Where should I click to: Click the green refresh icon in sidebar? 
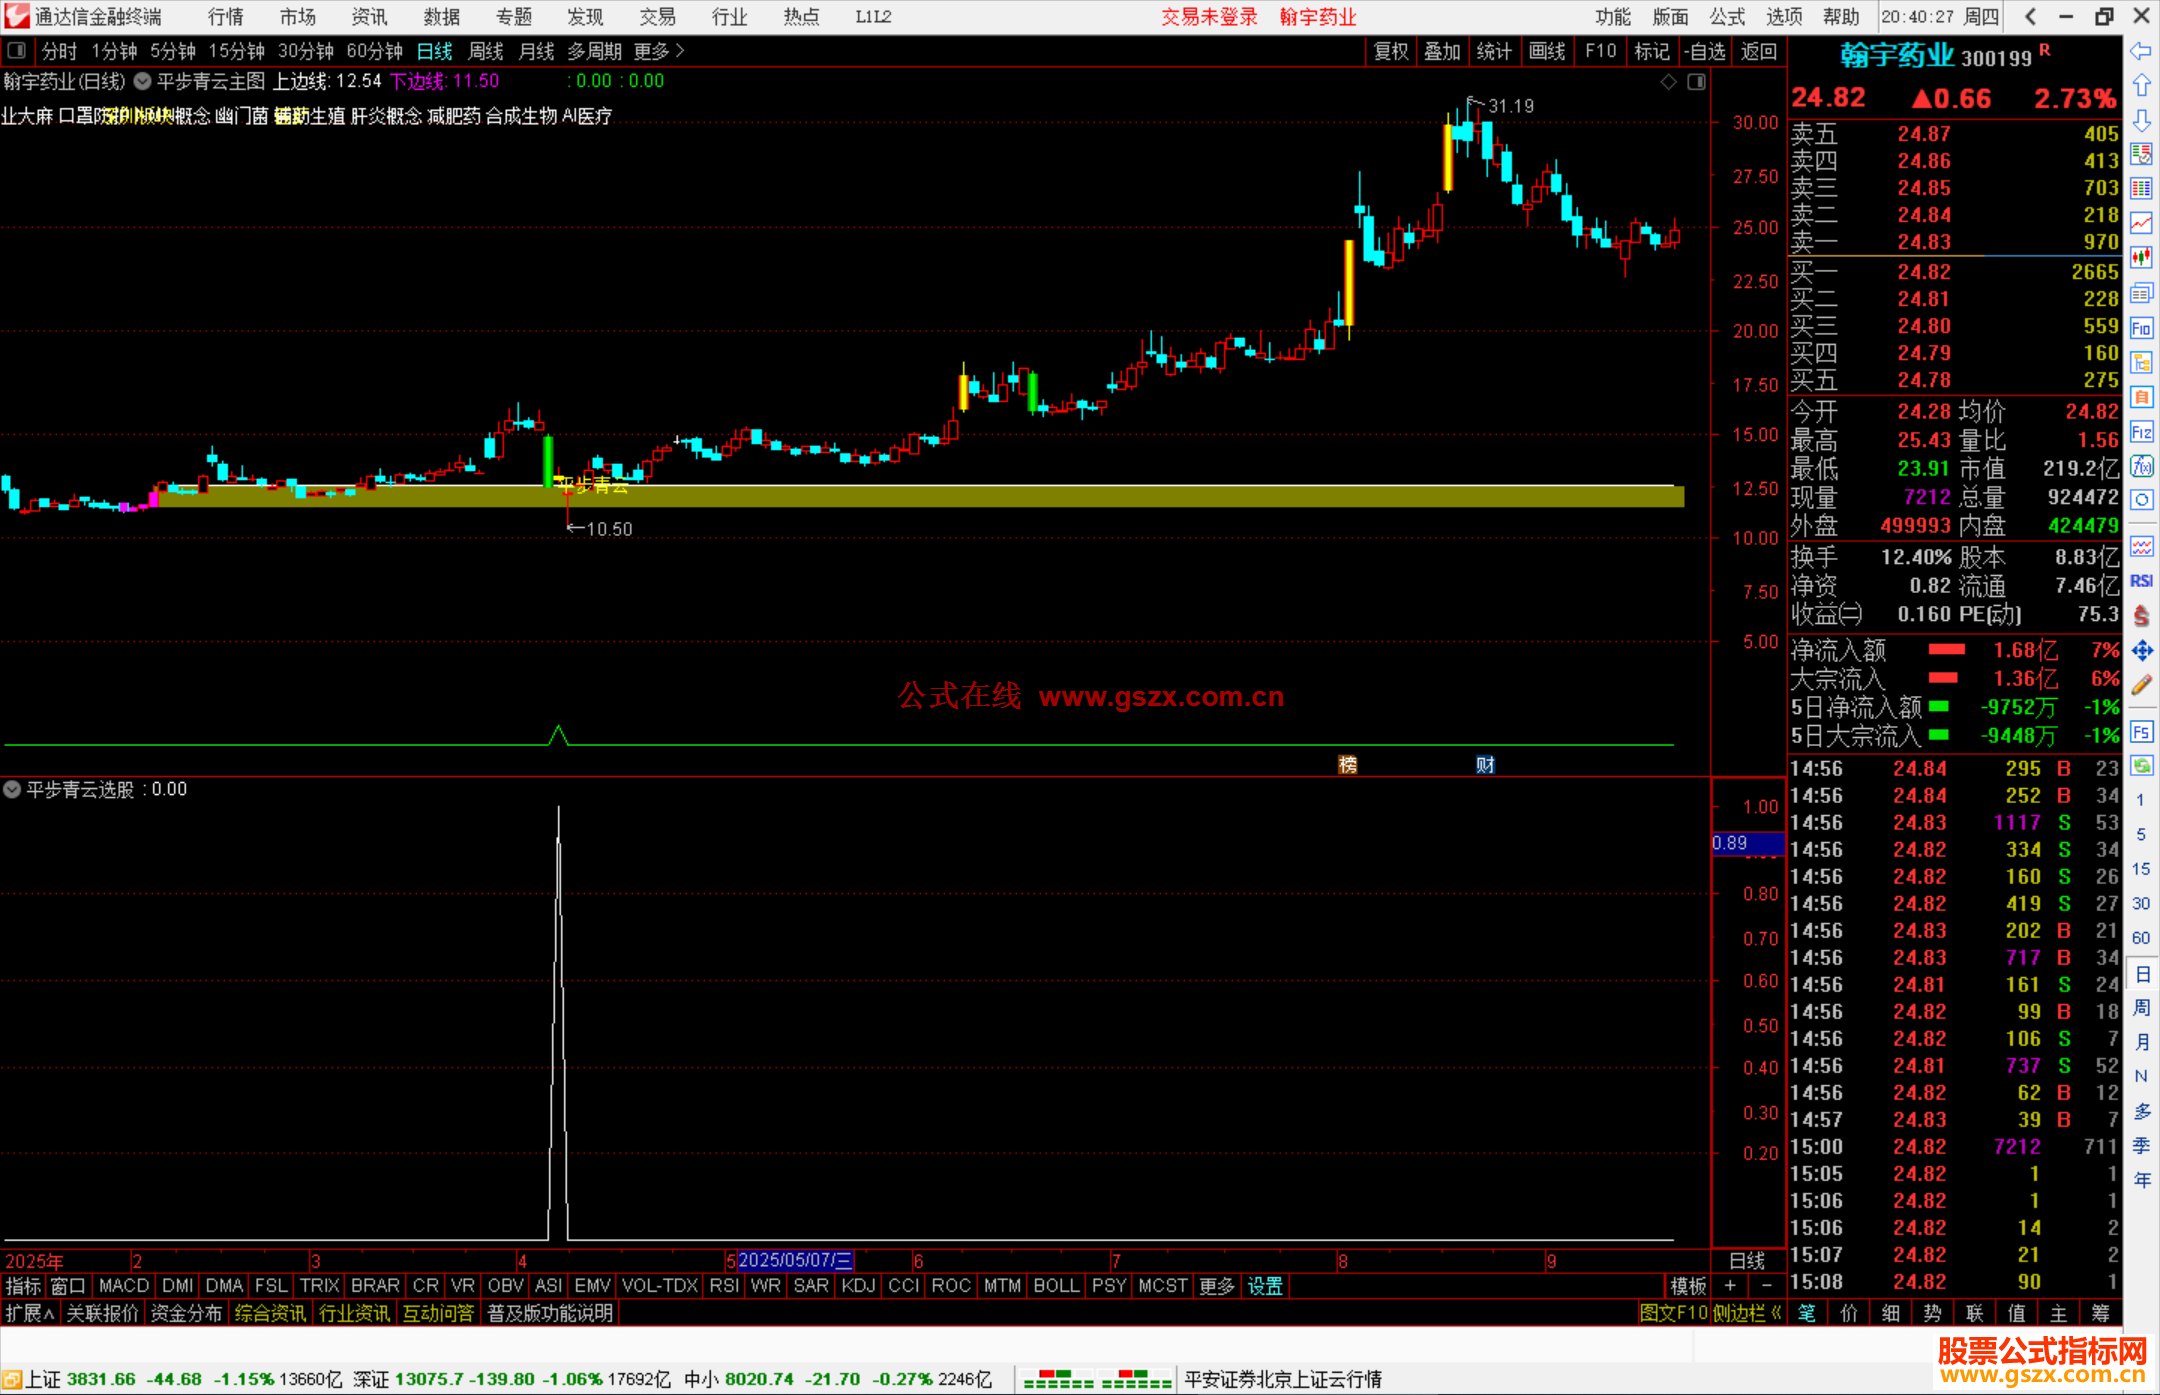click(2141, 766)
